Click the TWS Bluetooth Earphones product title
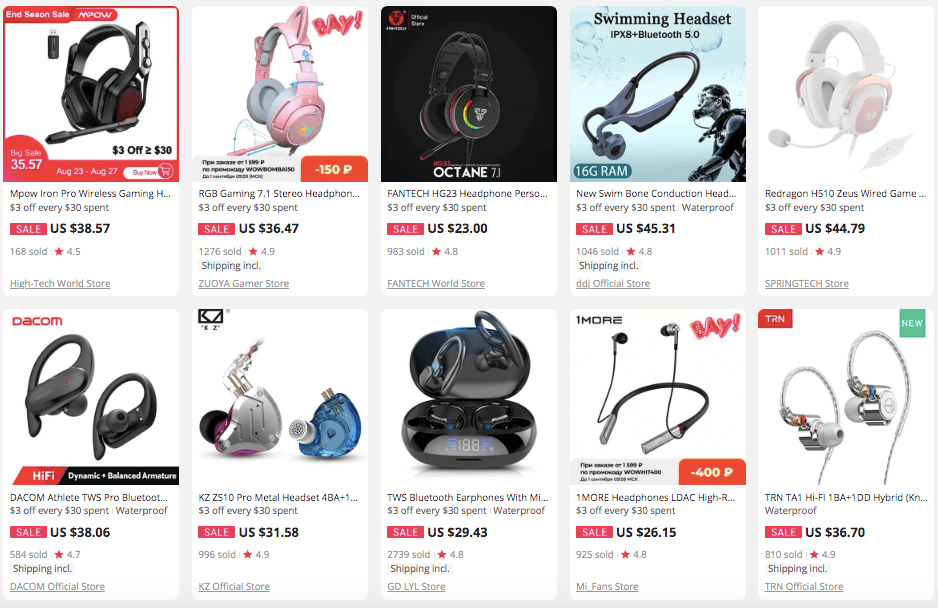This screenshot has height=608, width=938. pos(467,497)
